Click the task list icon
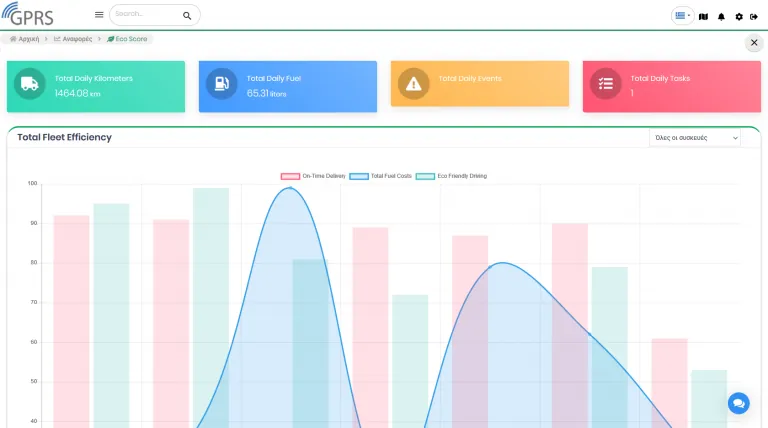This screenshot has width=768, height=428. 605,84
